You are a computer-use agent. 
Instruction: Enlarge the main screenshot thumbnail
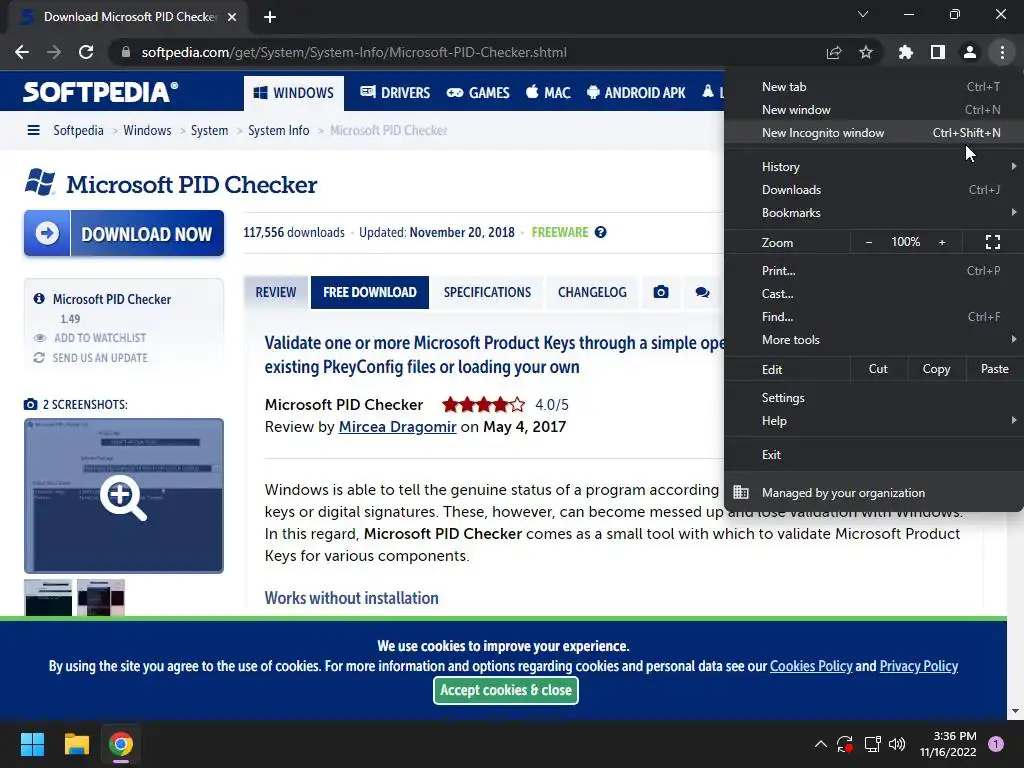(124, 496)
